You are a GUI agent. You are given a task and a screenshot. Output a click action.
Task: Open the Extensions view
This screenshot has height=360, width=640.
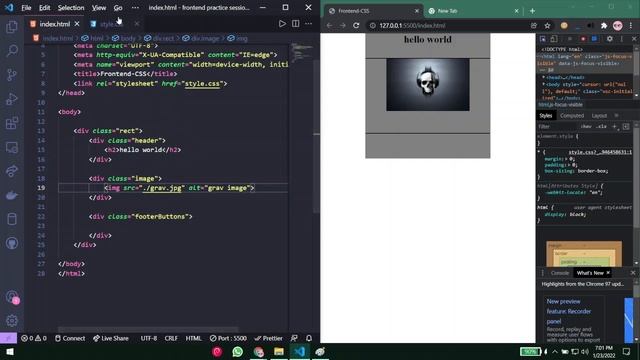tap(12, 123)
